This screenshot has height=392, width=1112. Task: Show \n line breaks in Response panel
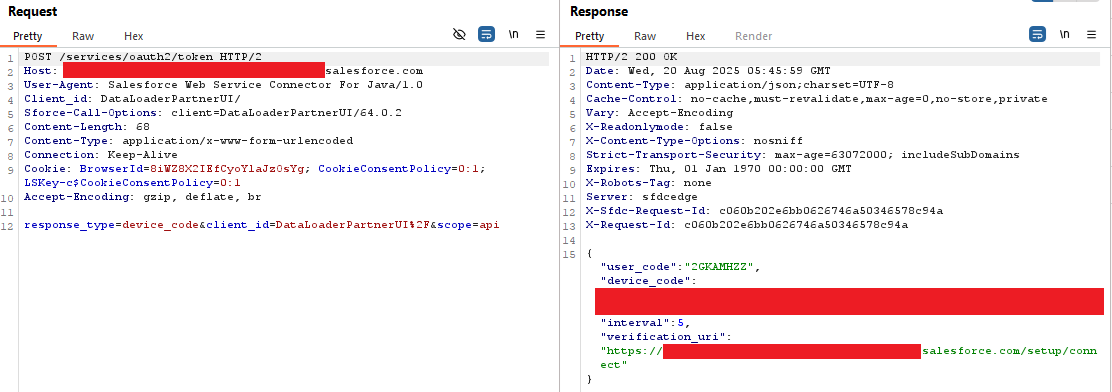coord(1064,34)
